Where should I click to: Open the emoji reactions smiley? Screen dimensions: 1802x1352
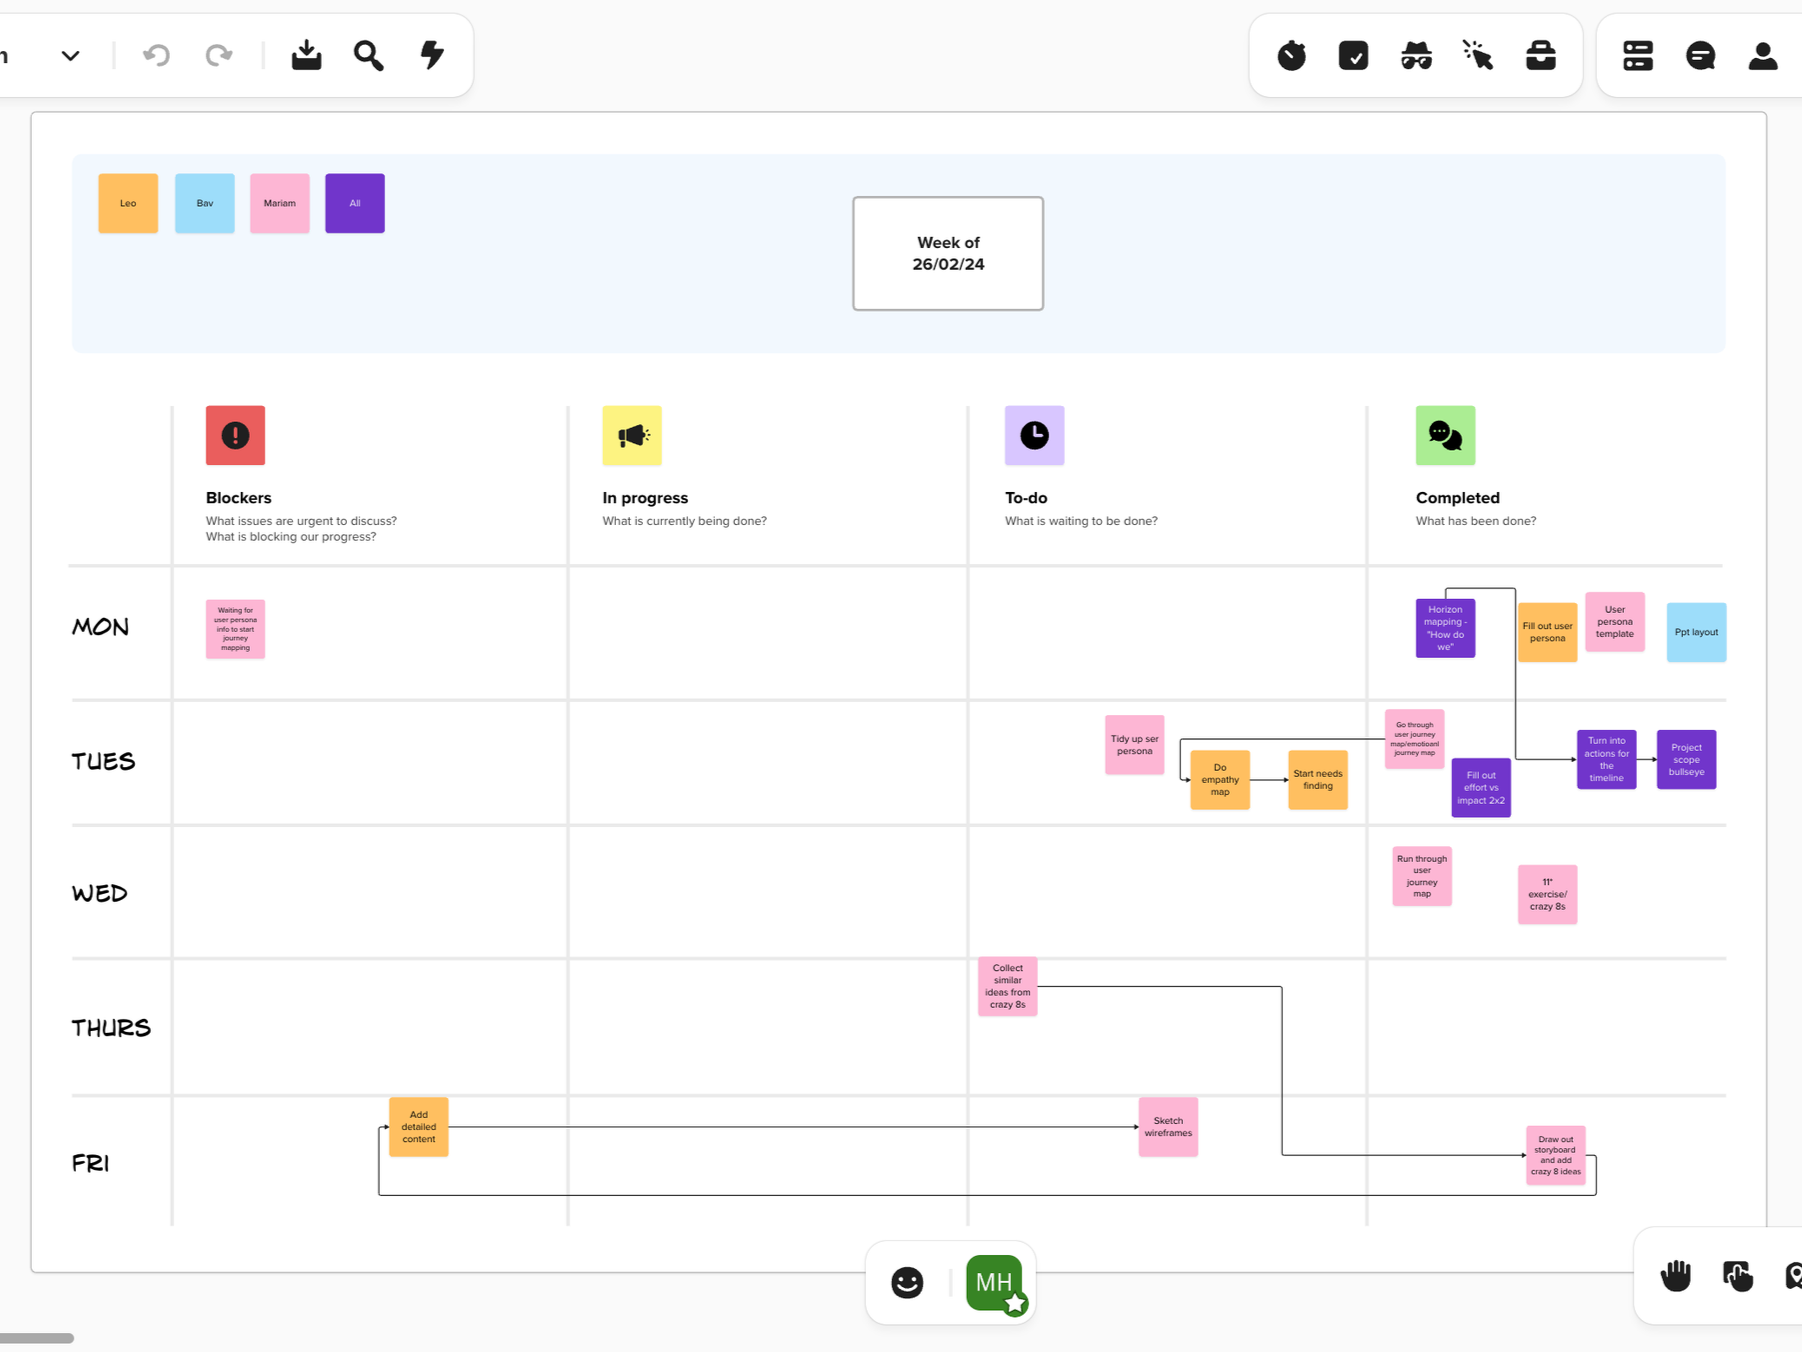pyautogui.click(x=907, y=1282)
